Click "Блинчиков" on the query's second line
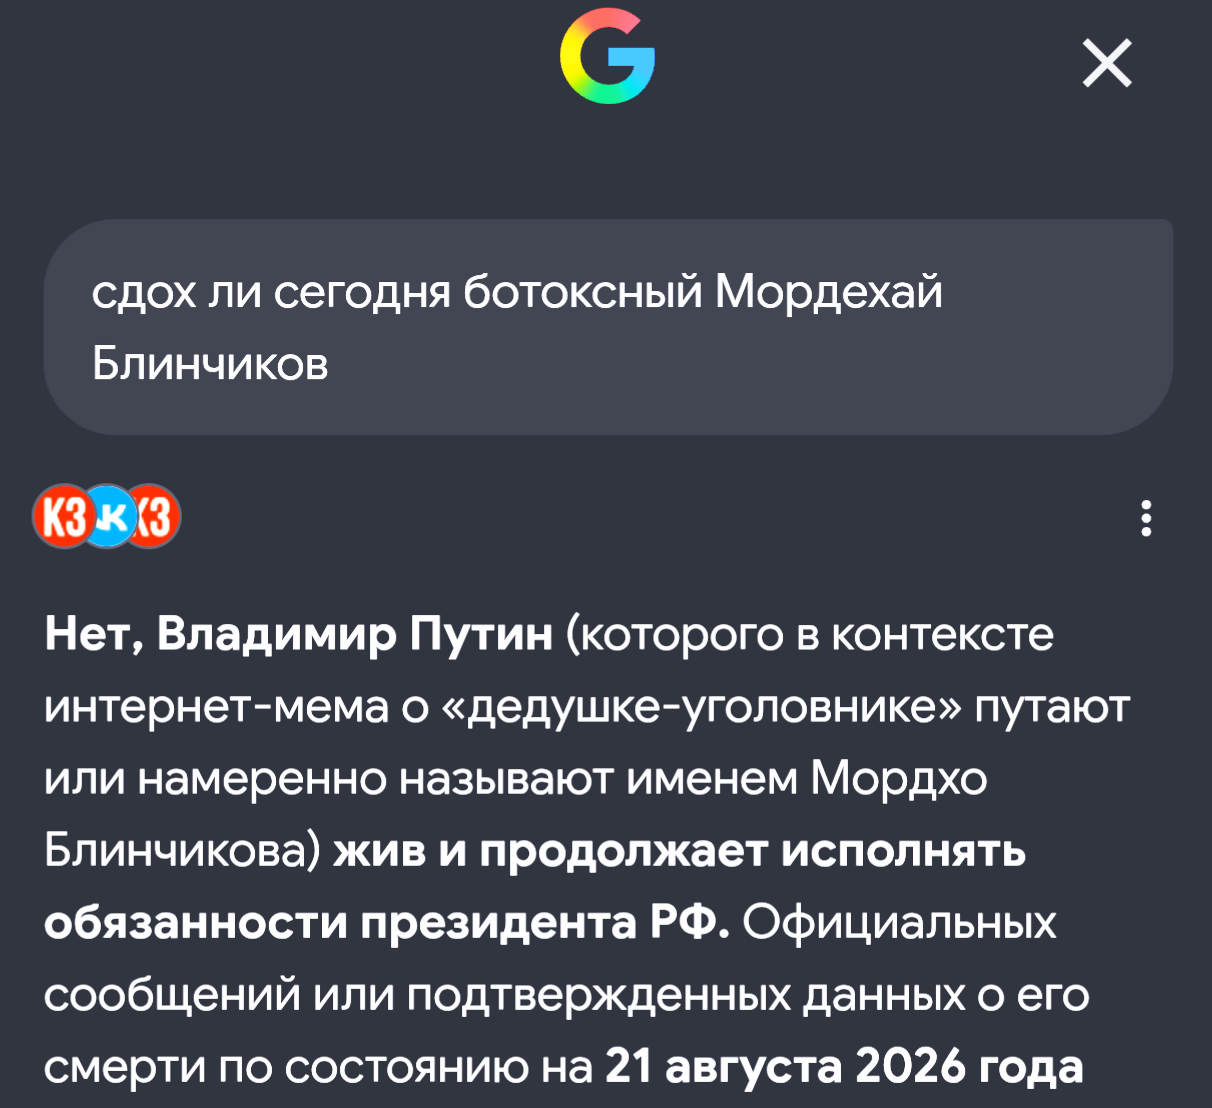Image resolution: width=1212 pixels, height=1108 pixels. point(211,364)
